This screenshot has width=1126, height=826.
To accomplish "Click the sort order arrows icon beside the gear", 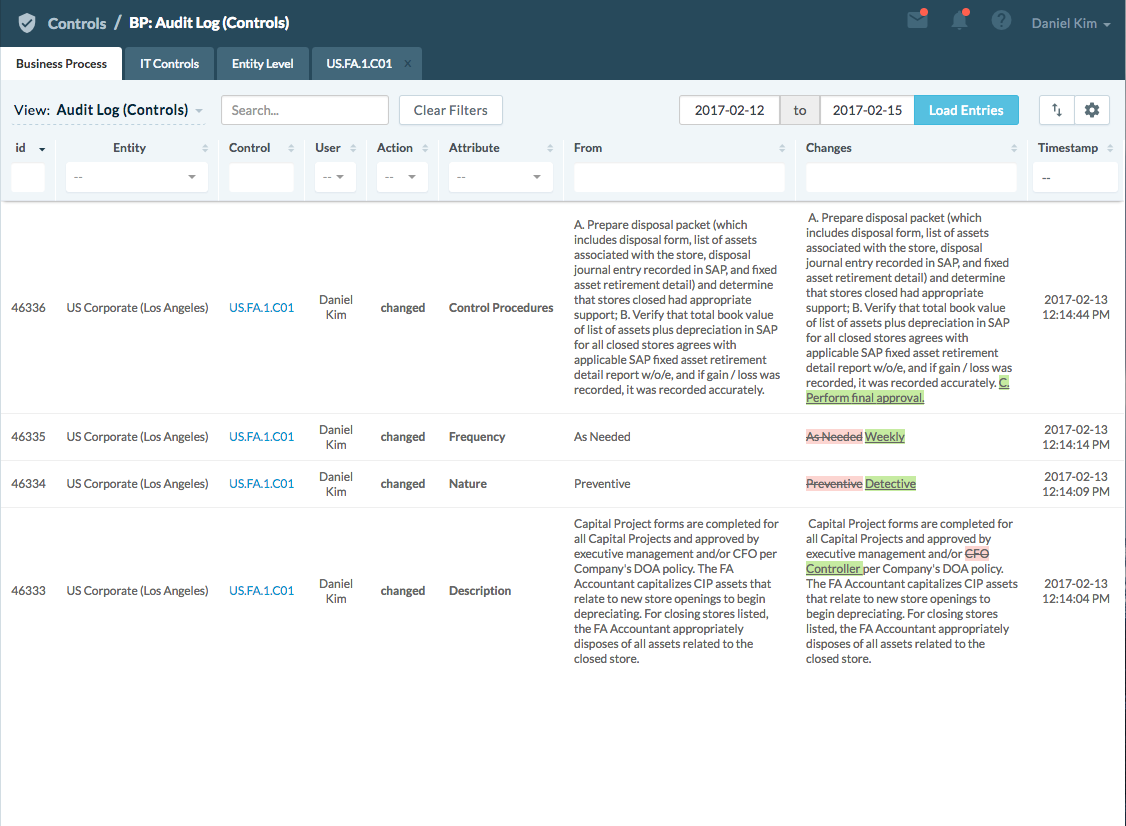I will point(1056,110).
